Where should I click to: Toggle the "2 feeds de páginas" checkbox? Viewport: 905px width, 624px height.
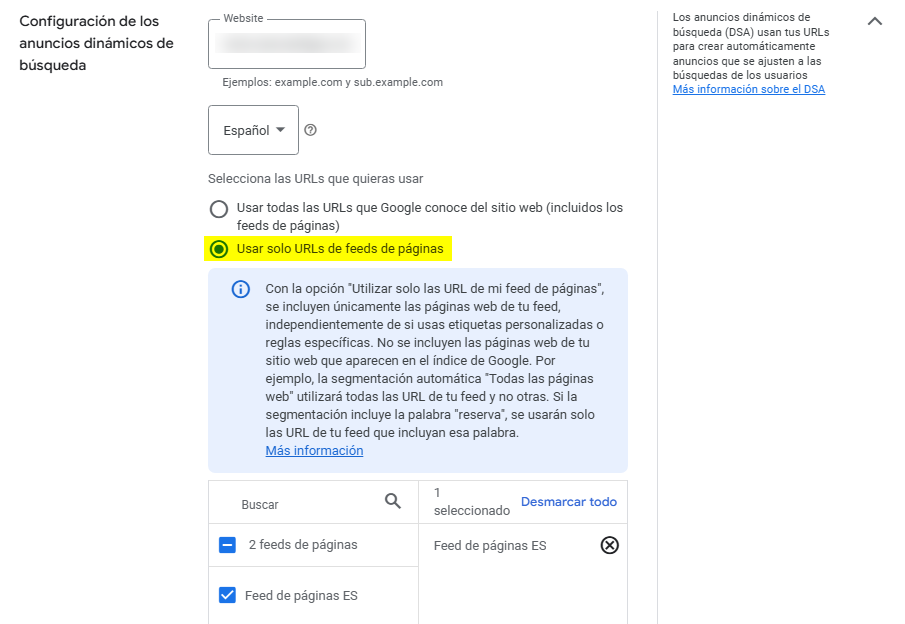pyautogui.click(x=227, y=545)
